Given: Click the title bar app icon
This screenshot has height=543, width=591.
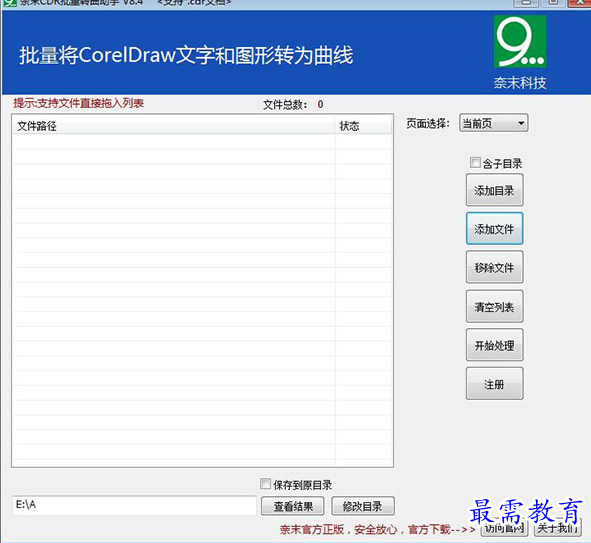Looking at the screenshot, I should coord(9,3).
